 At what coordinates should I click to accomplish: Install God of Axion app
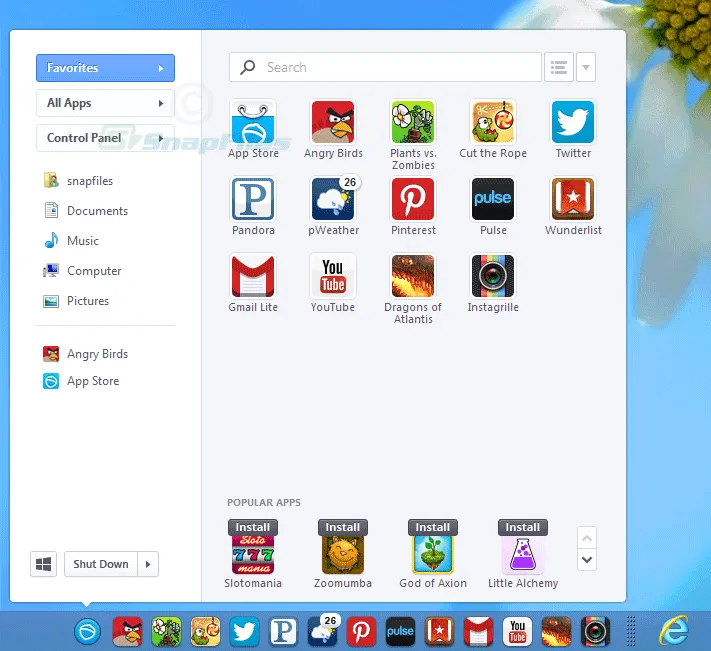point(433,527)
